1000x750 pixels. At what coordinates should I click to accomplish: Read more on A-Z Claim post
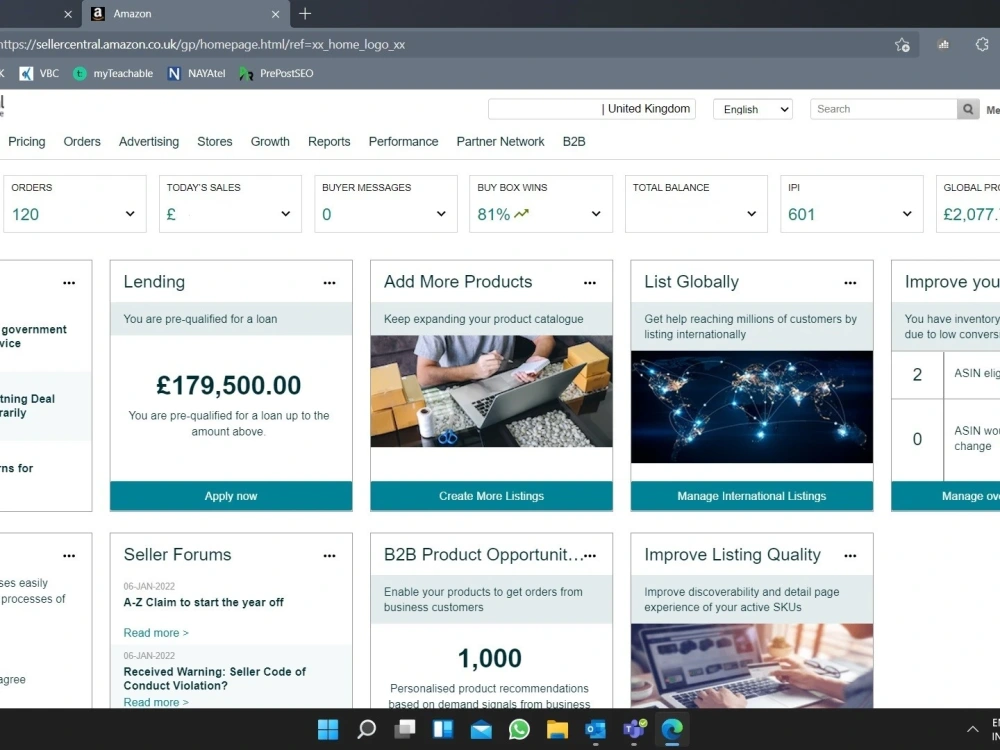156,633
